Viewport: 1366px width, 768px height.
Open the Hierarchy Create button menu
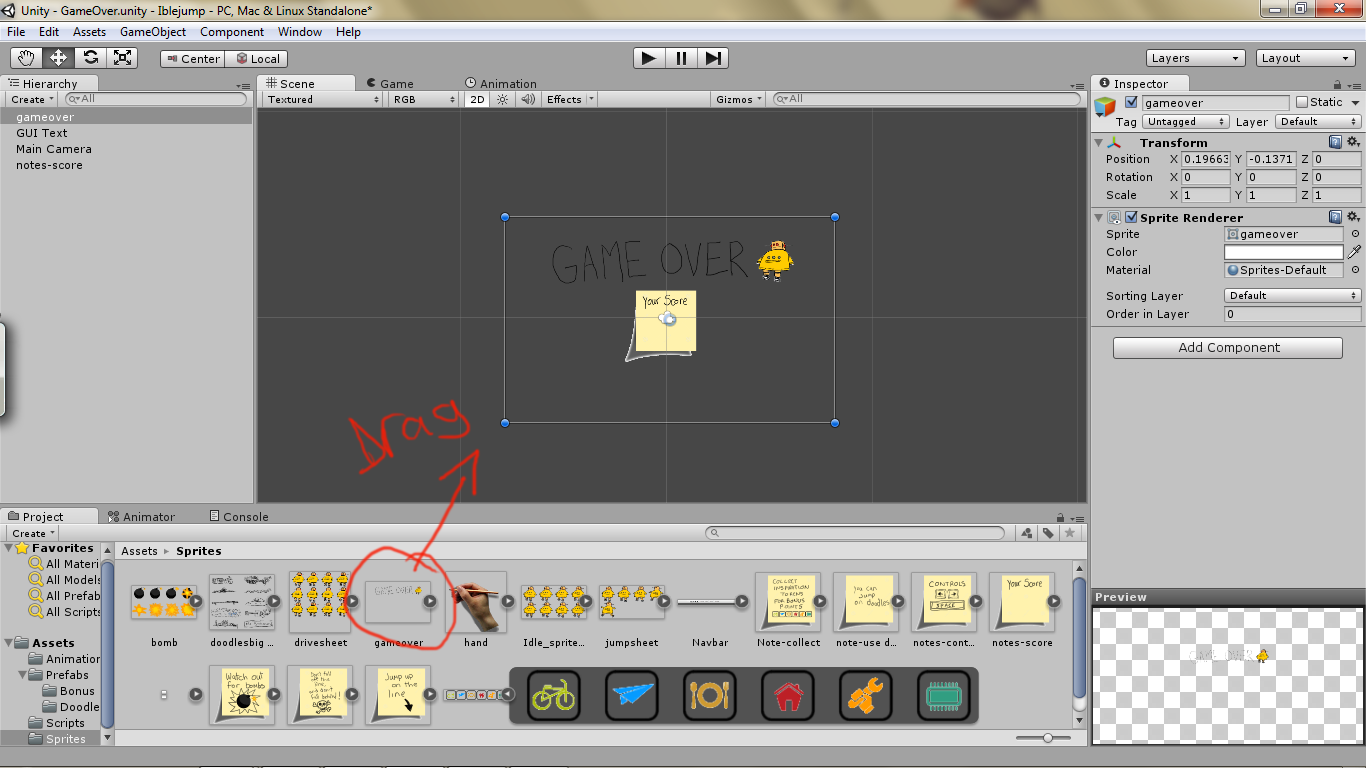click(32, 99)
